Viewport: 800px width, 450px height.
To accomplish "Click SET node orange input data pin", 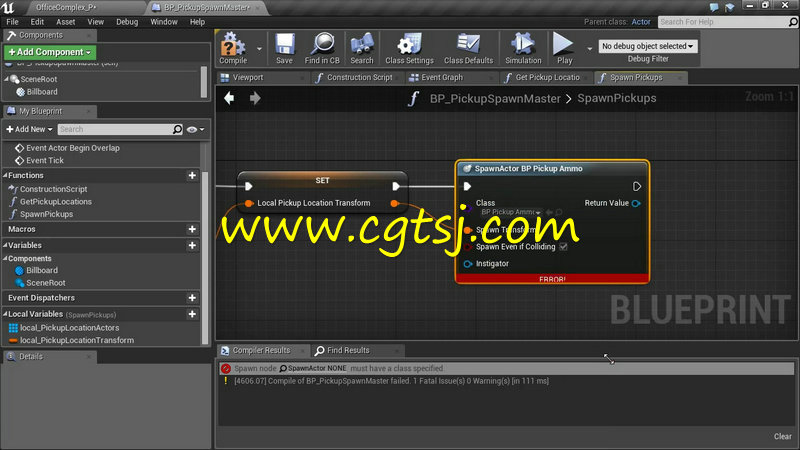I will [x=248, y=203].
